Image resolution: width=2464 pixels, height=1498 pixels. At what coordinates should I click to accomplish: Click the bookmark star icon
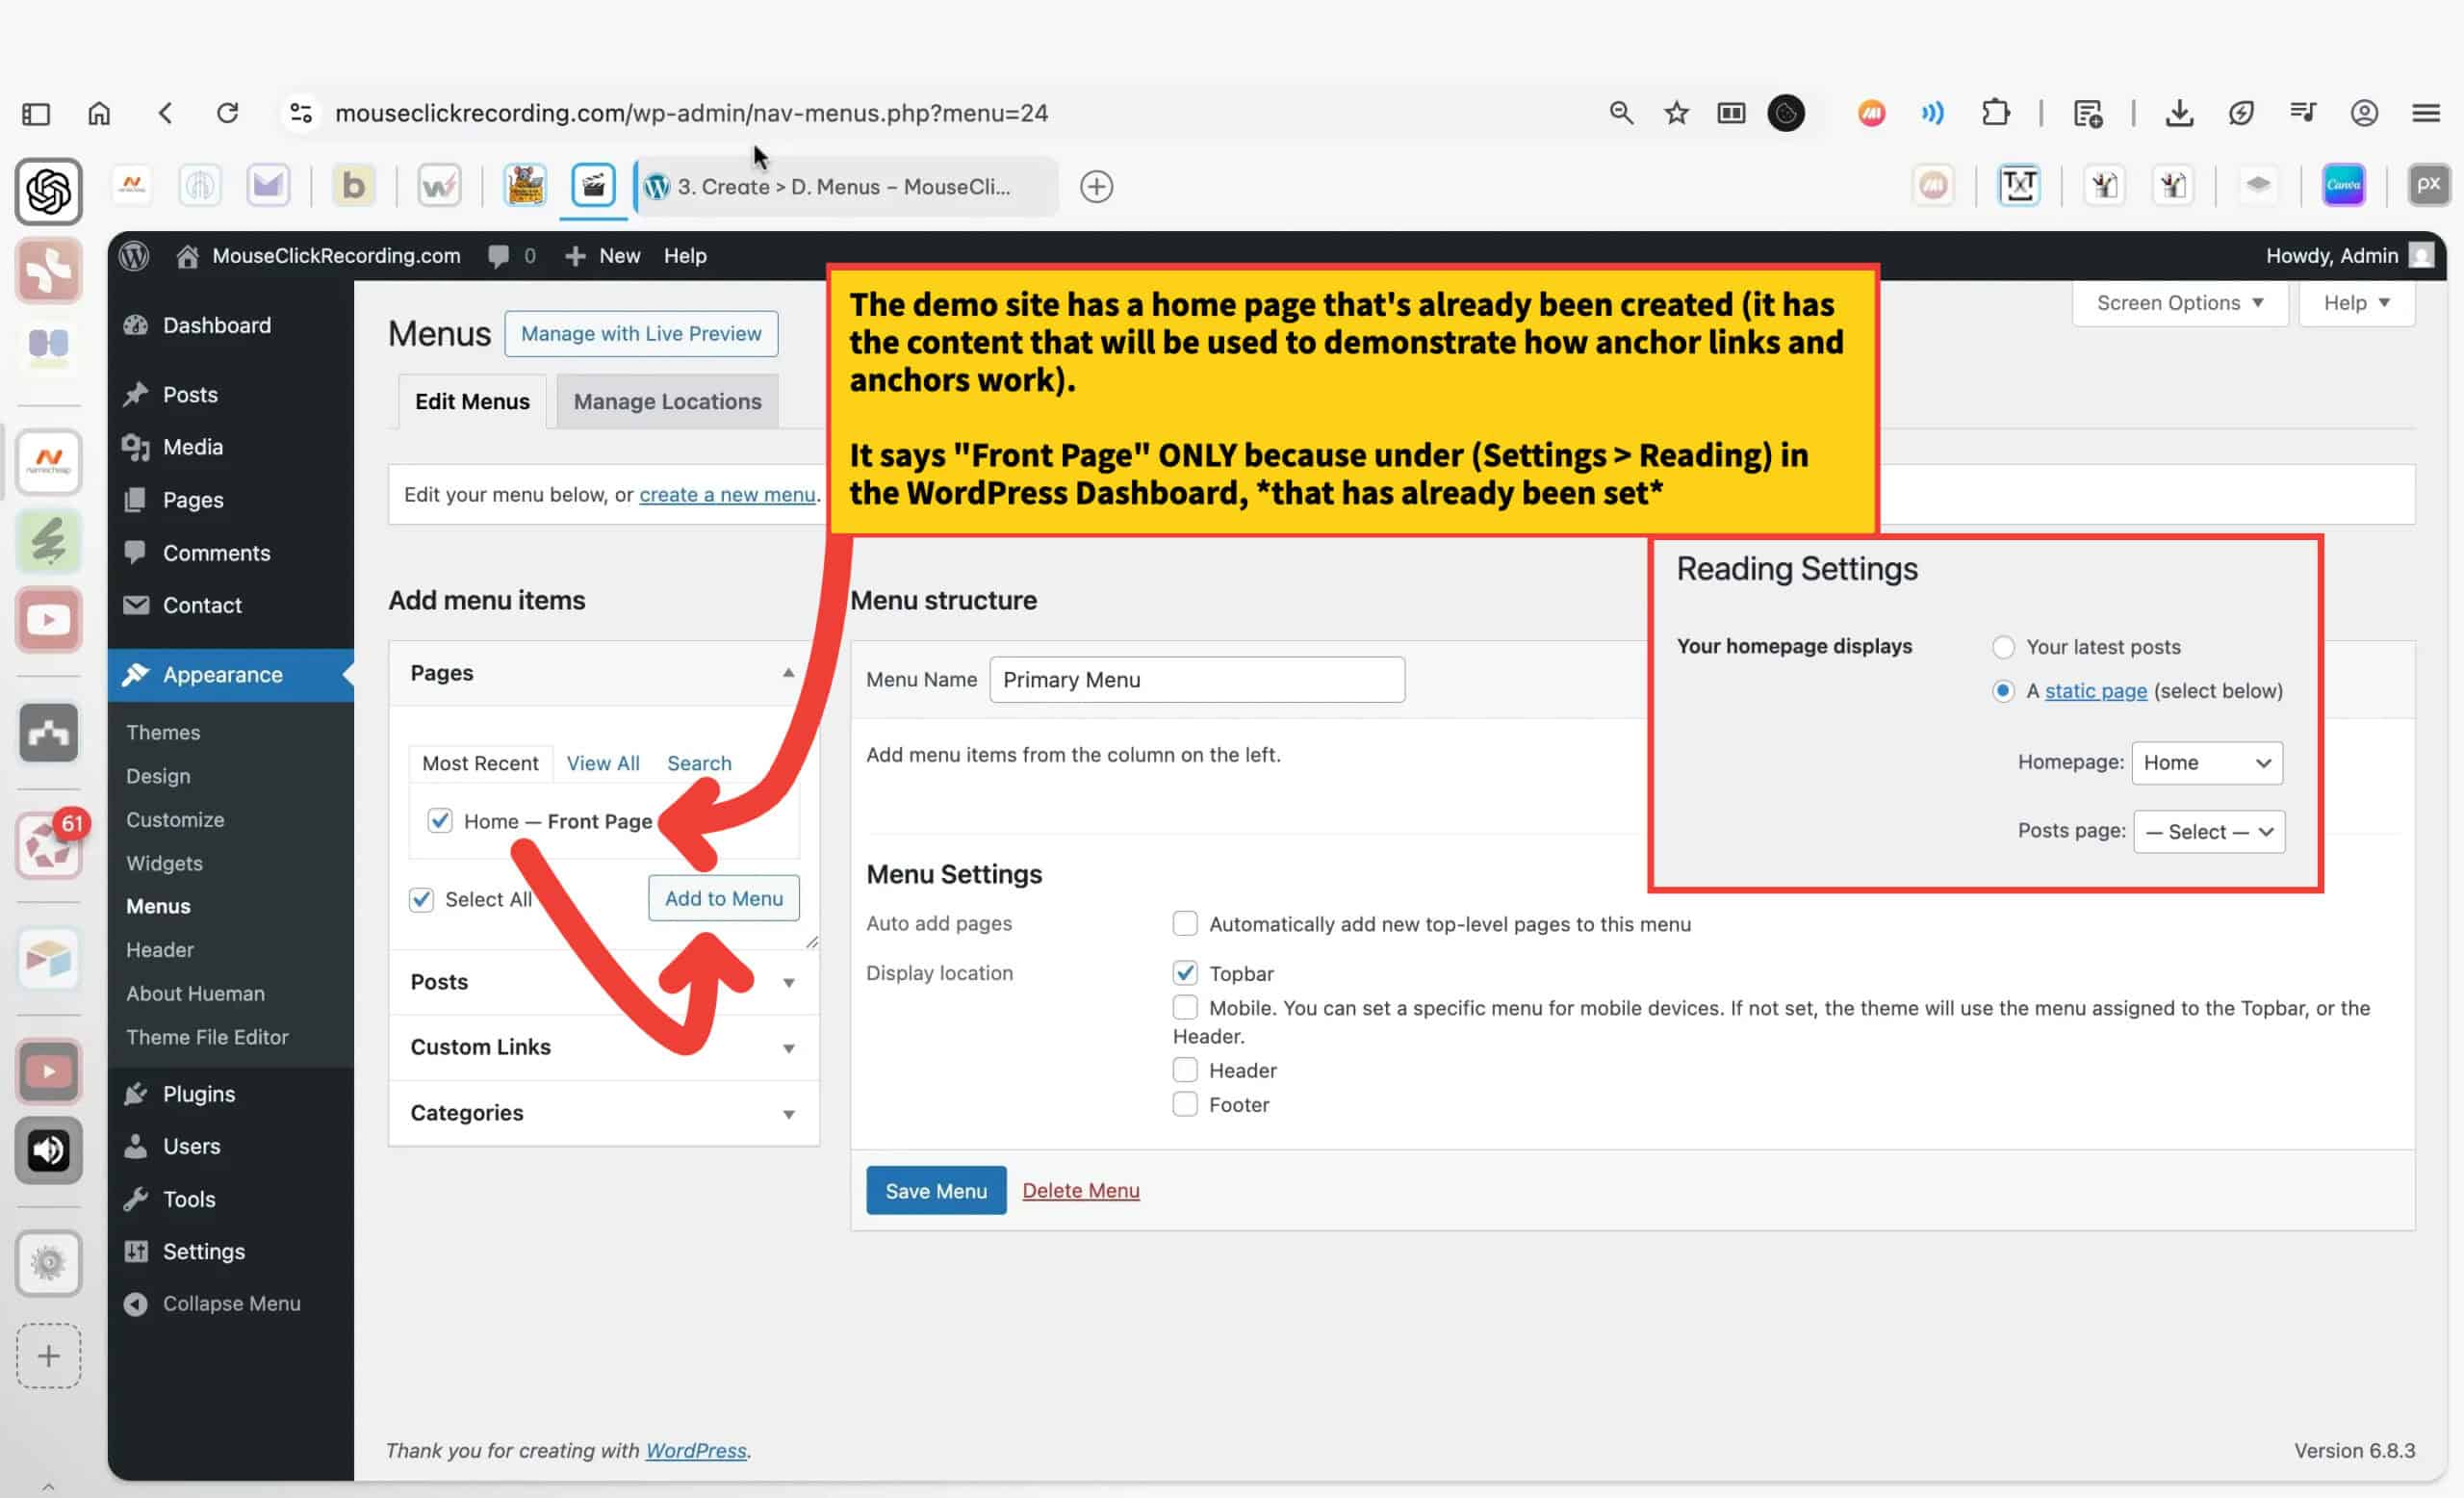pos(1676,113)
